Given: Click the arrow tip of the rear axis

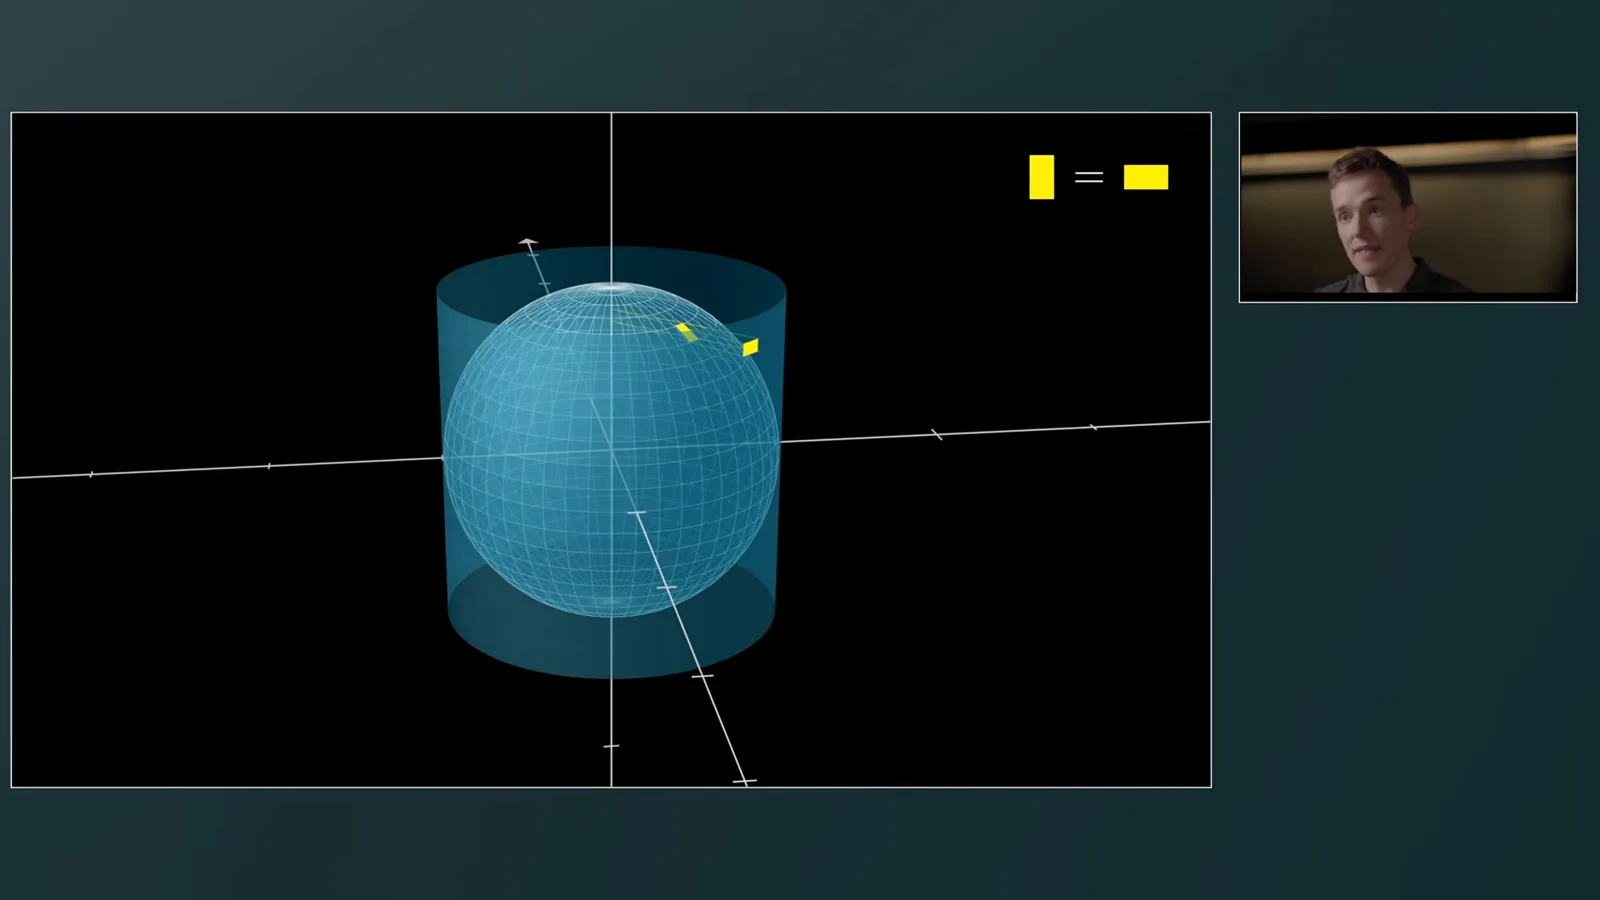Looking at the screenshot, I should click(528, 242).
